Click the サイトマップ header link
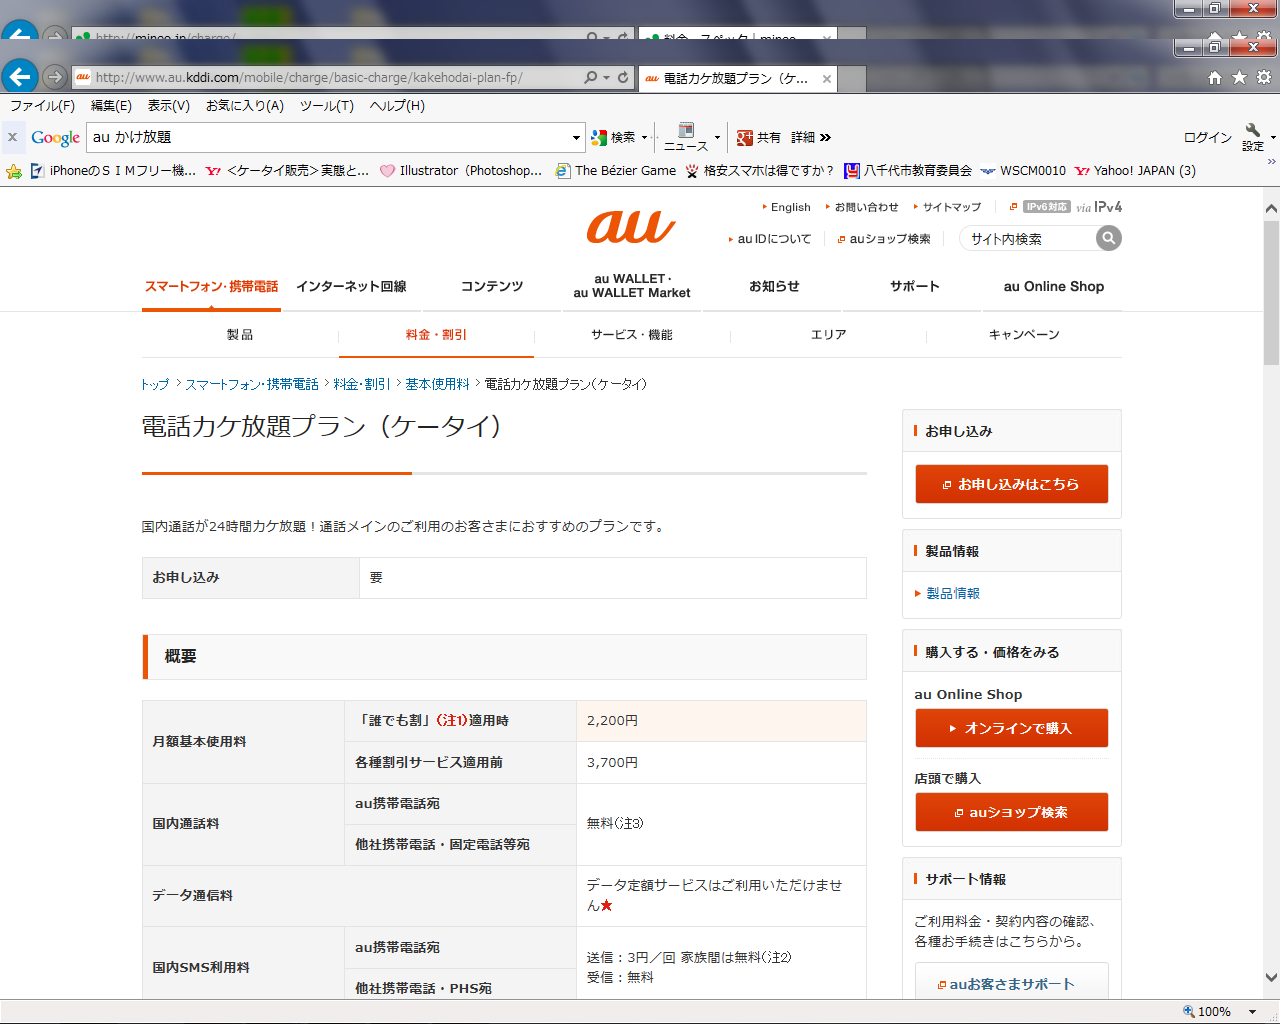Viewport: 1280px width, 1024px height. [x=952, y=207]
